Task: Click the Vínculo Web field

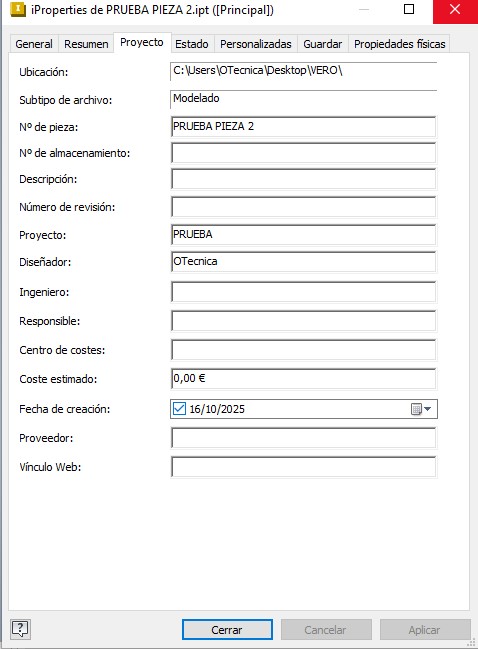Action: click(x=303, y=467)
